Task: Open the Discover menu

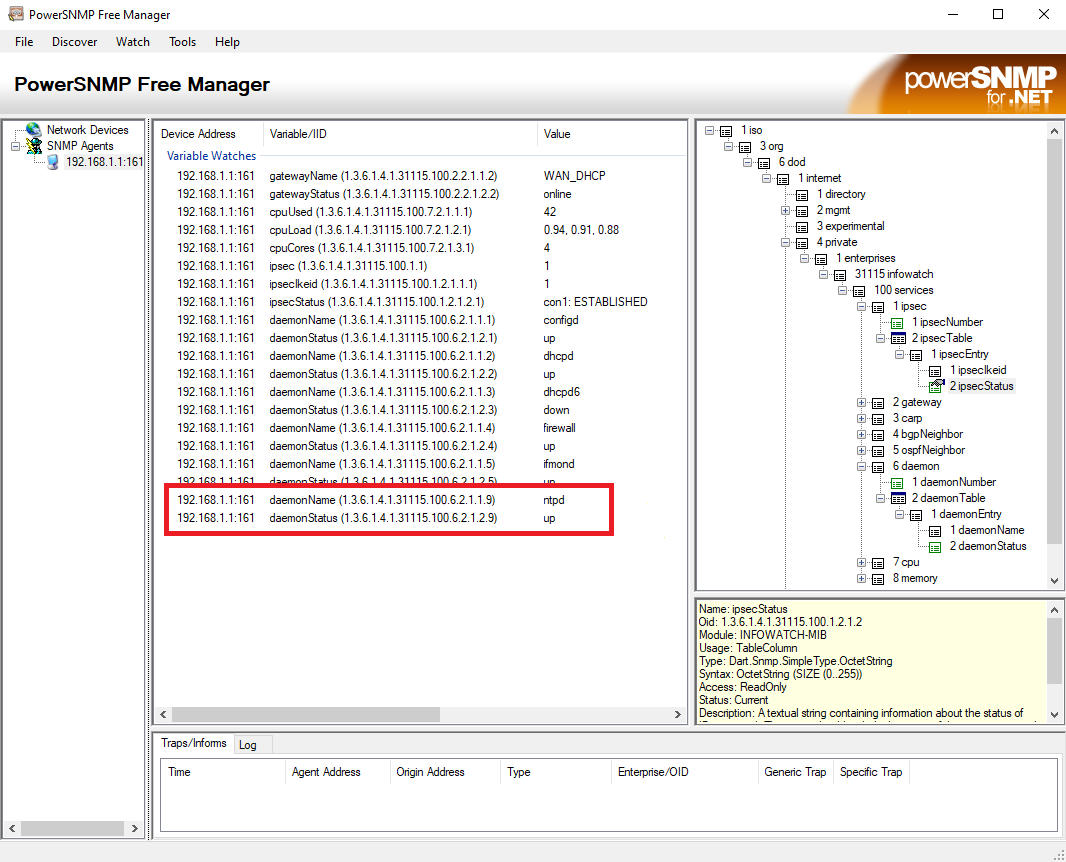Action: coord(75,42)
